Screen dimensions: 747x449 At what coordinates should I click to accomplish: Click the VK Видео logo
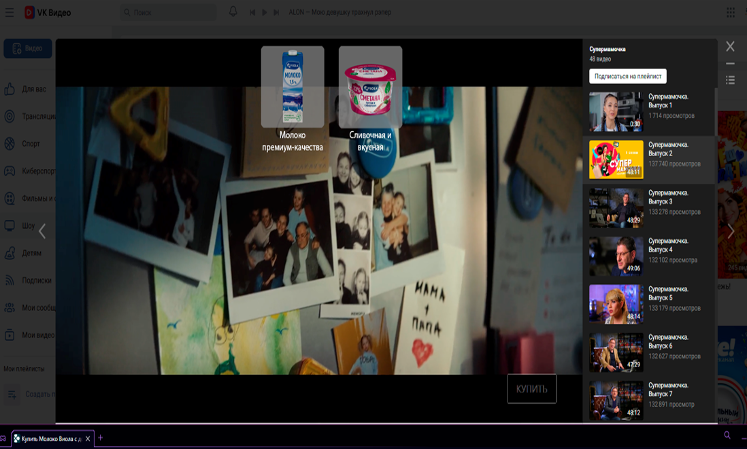point(49,12)
